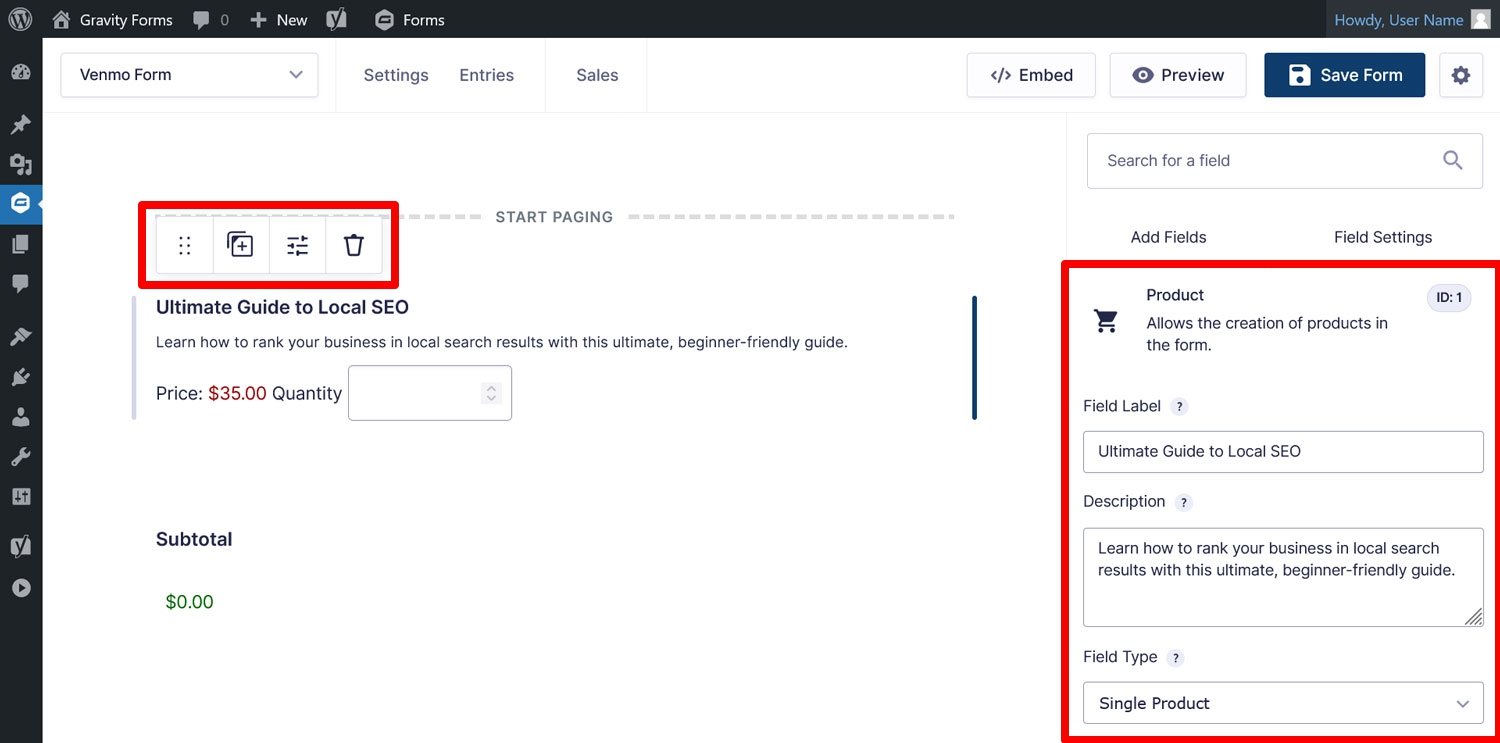1500x743 pixels.
Task: Open the form Settings menu
Action: (396, 75)
